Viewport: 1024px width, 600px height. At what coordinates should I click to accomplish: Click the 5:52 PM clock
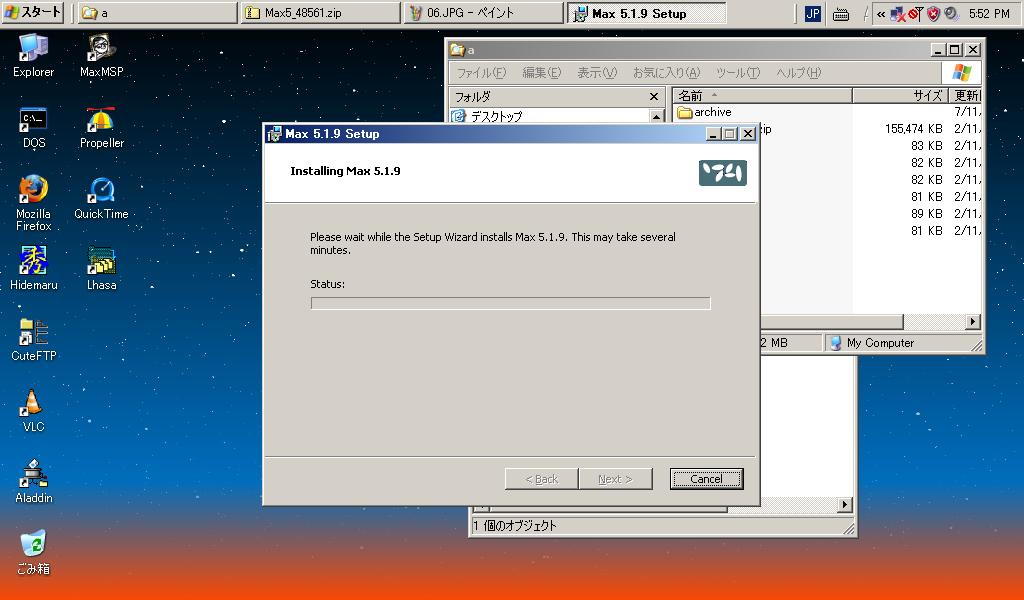989,13
